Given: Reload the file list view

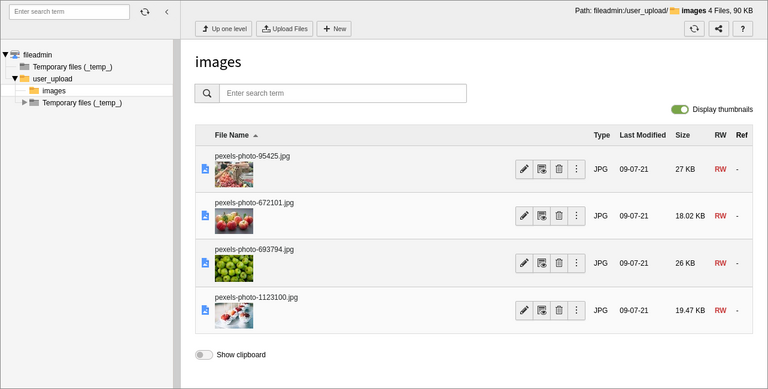Looking at the screenshot, I should pyautogui.click(x=694, y=29).
